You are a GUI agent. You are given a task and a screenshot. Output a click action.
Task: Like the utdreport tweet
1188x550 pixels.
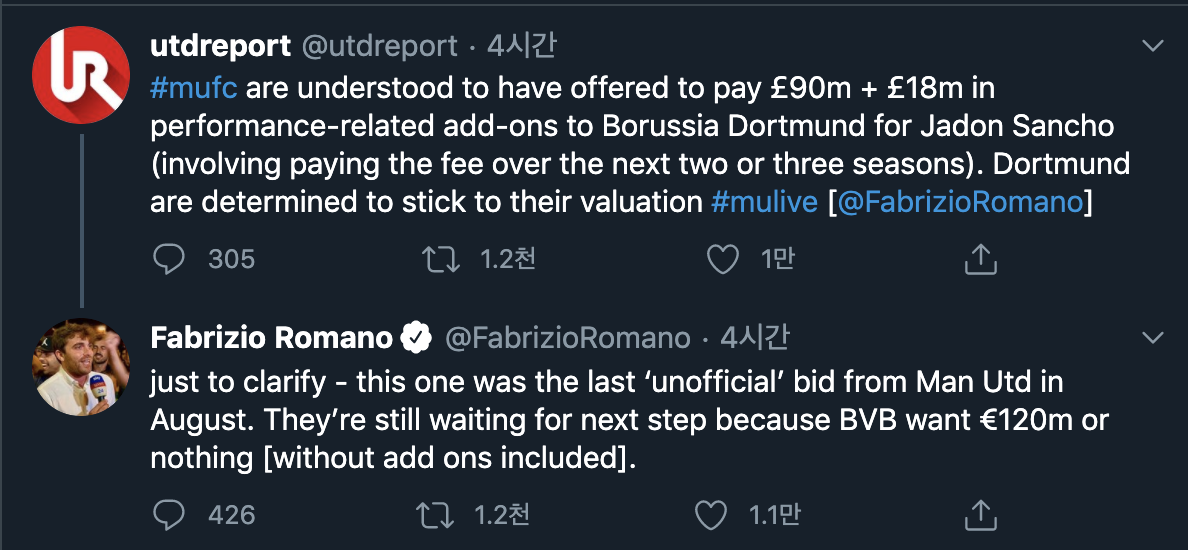[x=722, y=260]
